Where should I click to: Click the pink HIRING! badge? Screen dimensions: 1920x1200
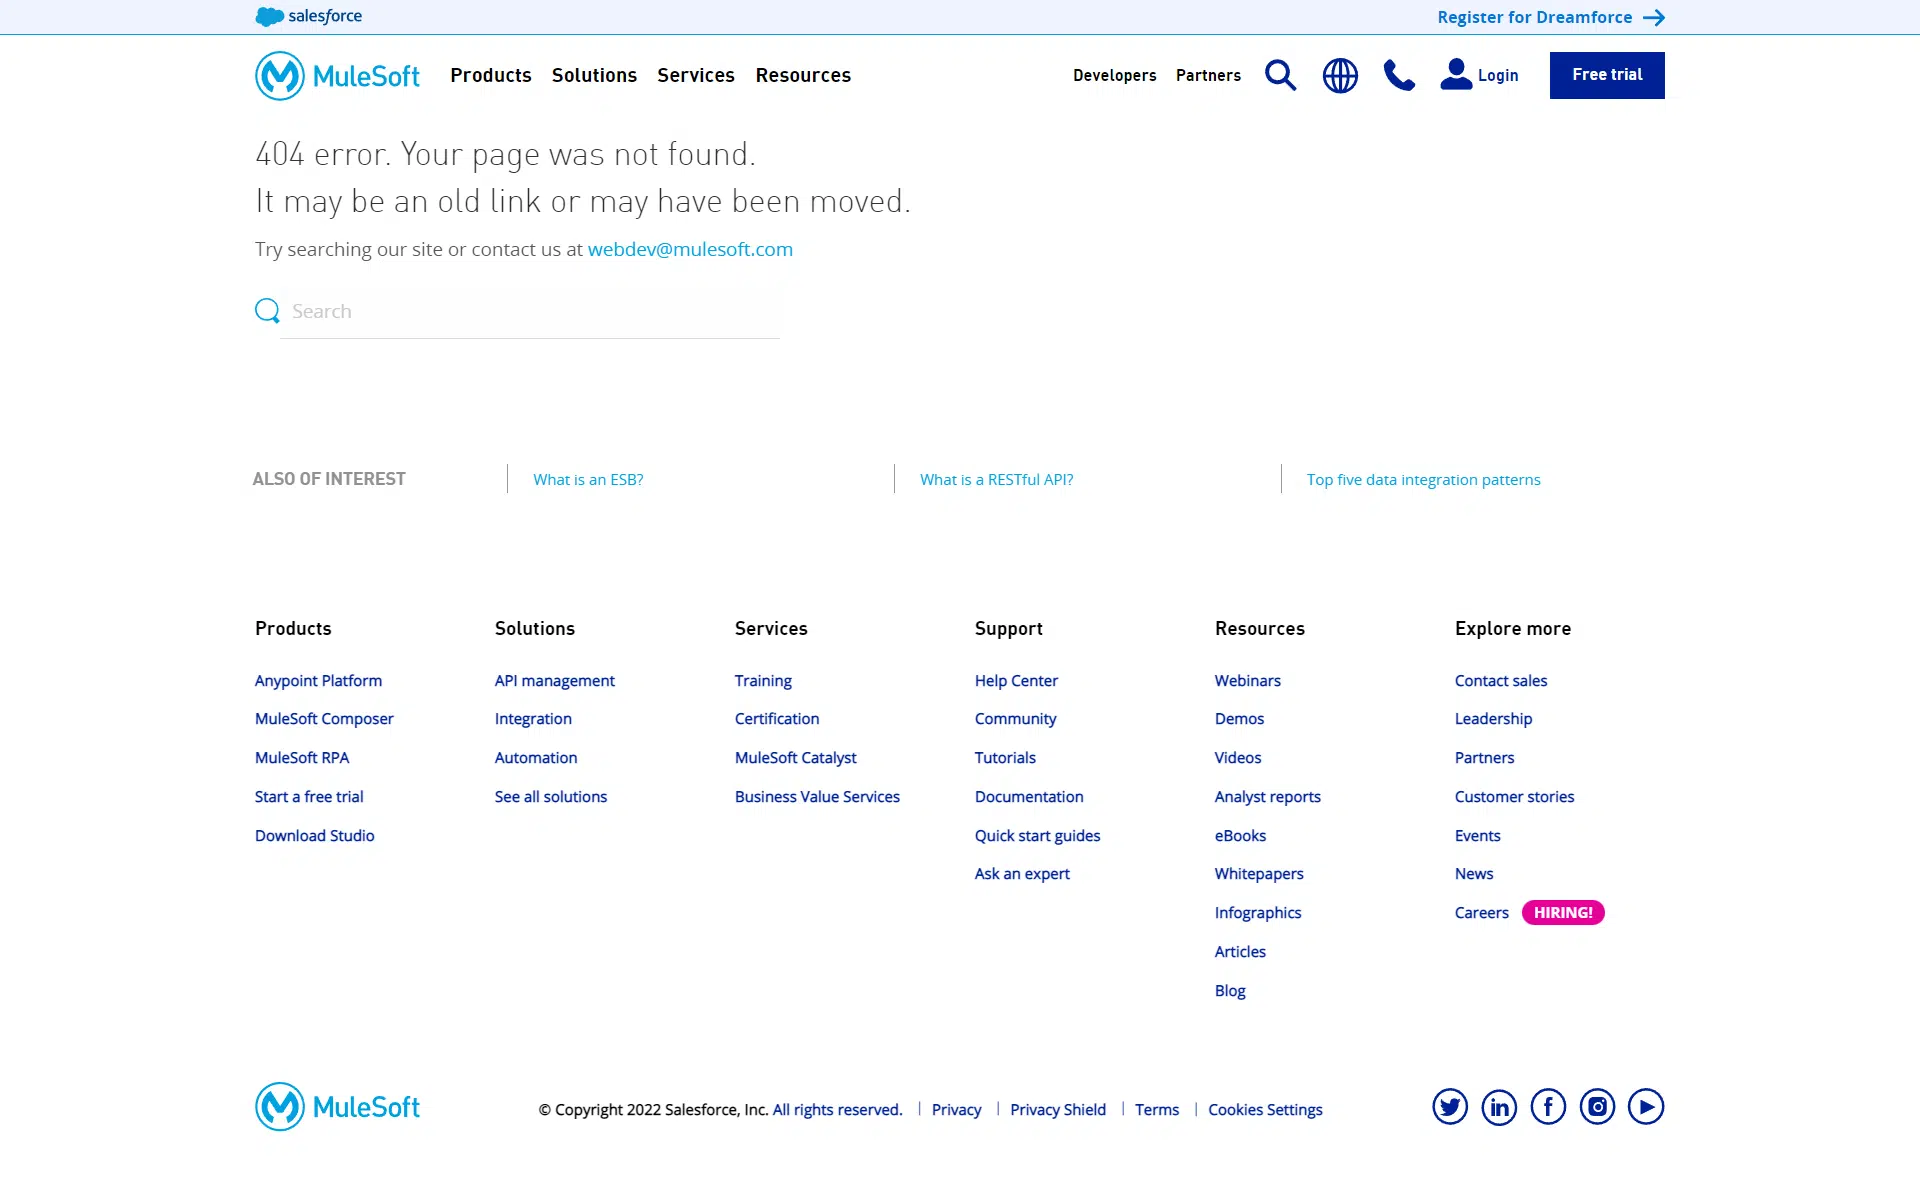[1563, 912]
